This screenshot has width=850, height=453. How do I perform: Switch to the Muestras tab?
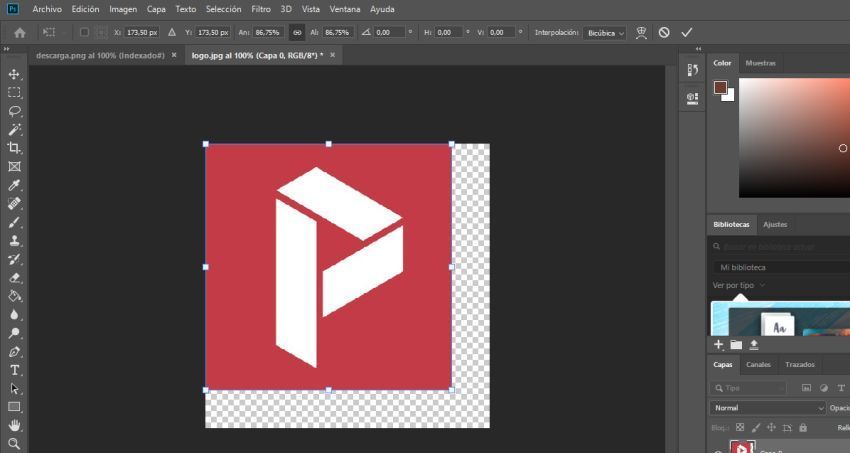pyautogui.click(x=760, y=63)
